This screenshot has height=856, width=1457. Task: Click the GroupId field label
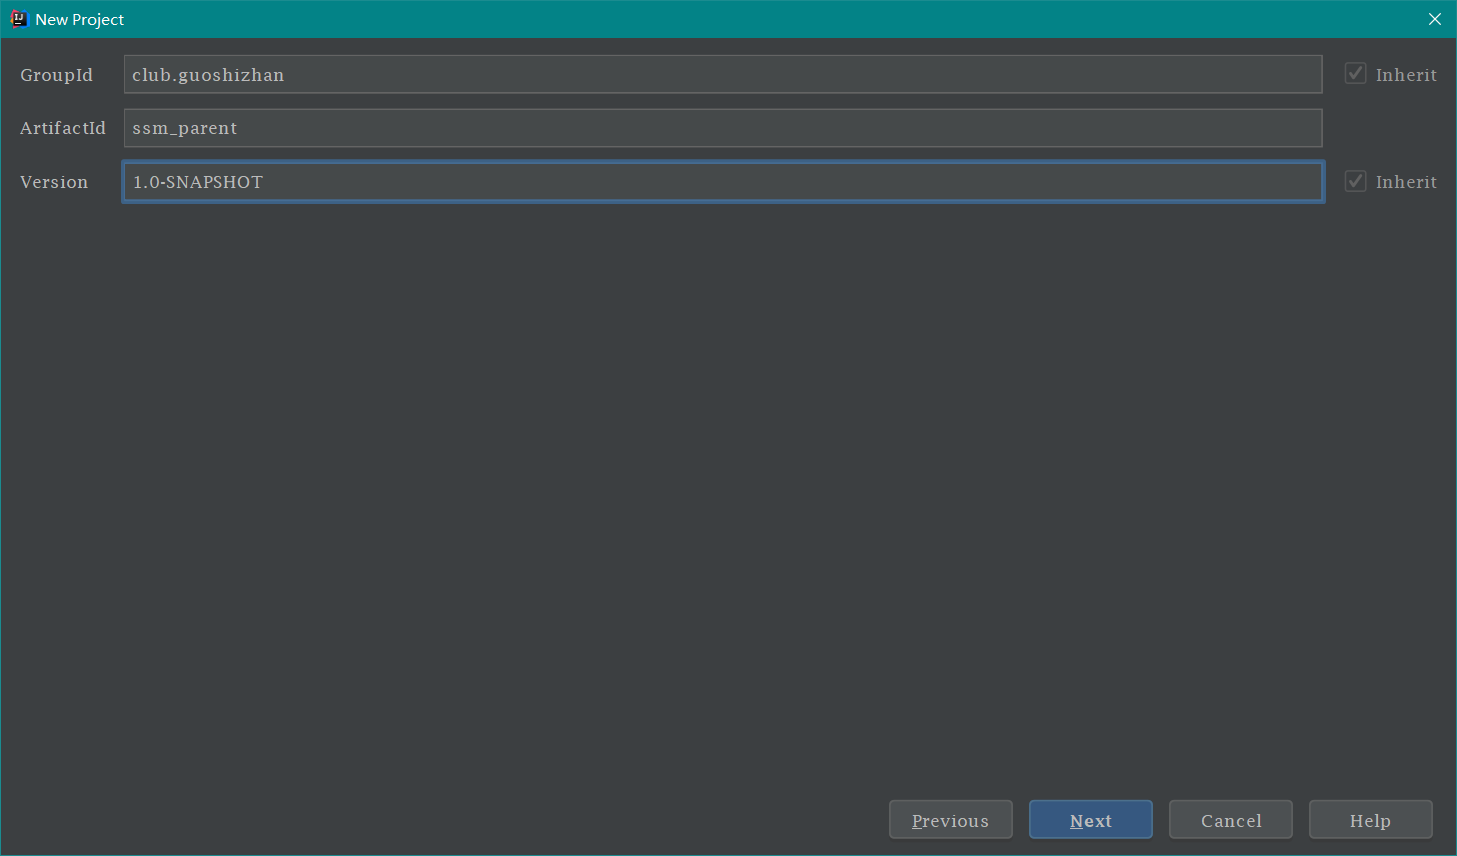56,75
